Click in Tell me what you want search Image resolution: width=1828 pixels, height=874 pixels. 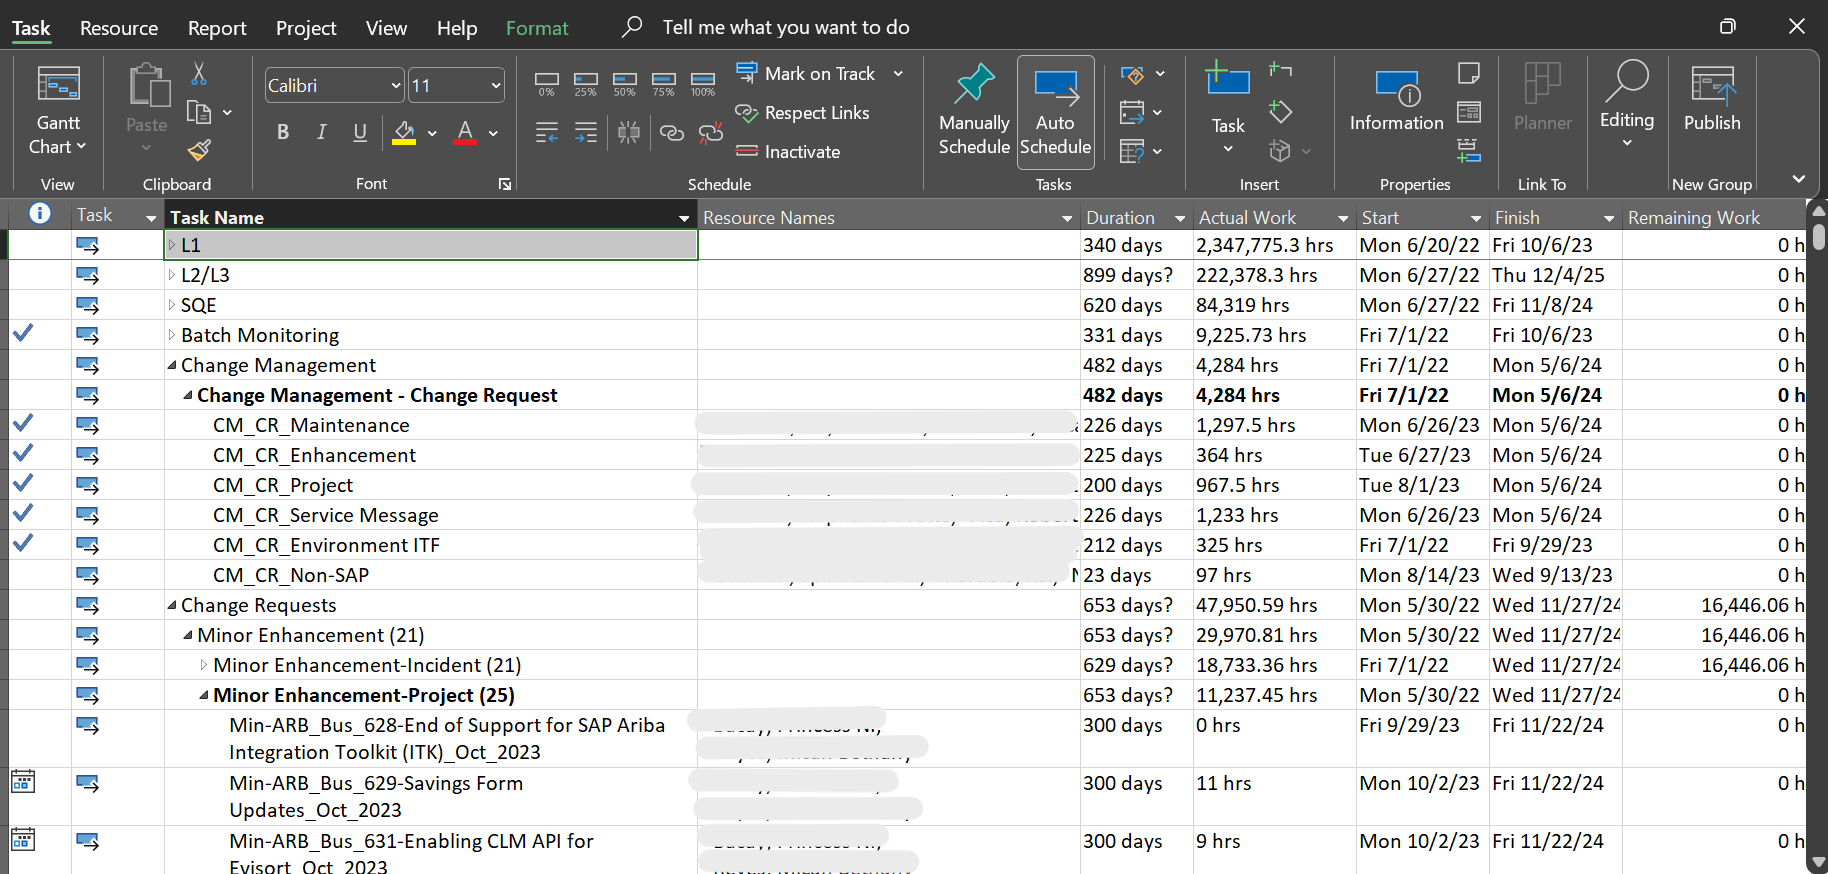[786, 28]
